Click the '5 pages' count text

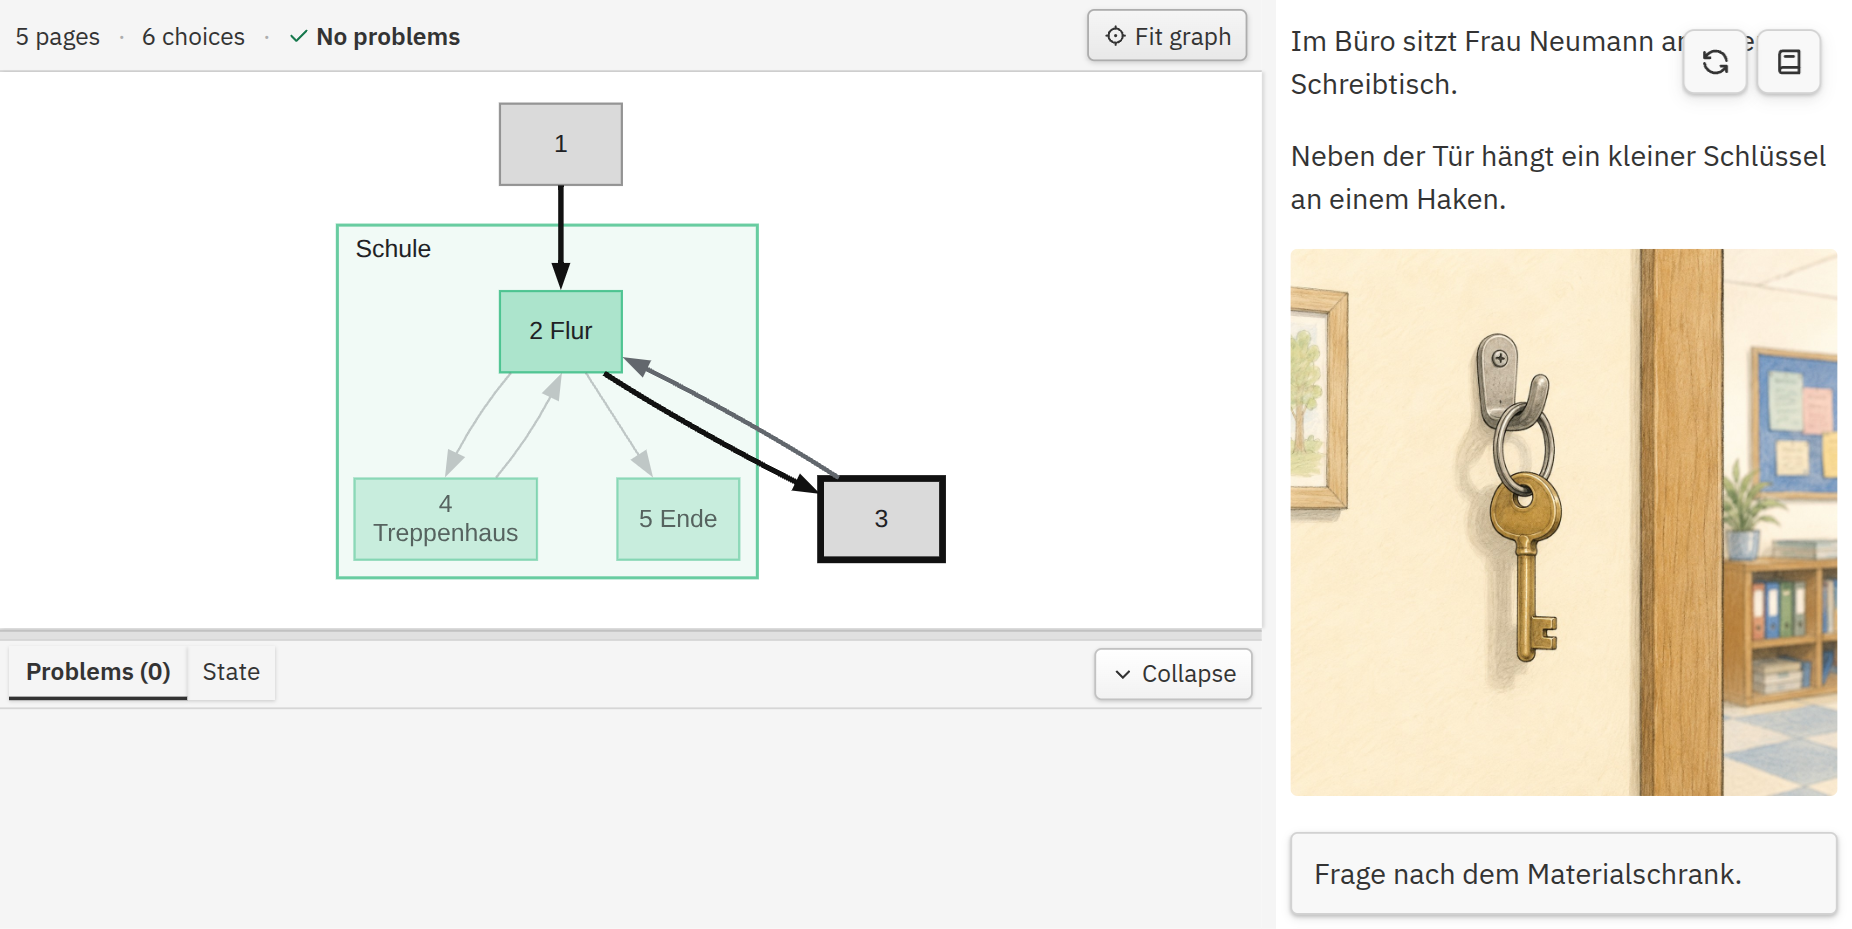pyautogui.click(x=58, y=37)
